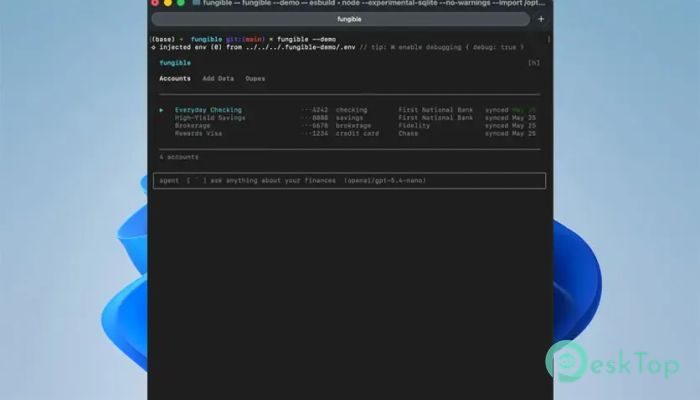Click First National Bank in Everyday Checking row

pyautogui.click(x=435, y=110)
